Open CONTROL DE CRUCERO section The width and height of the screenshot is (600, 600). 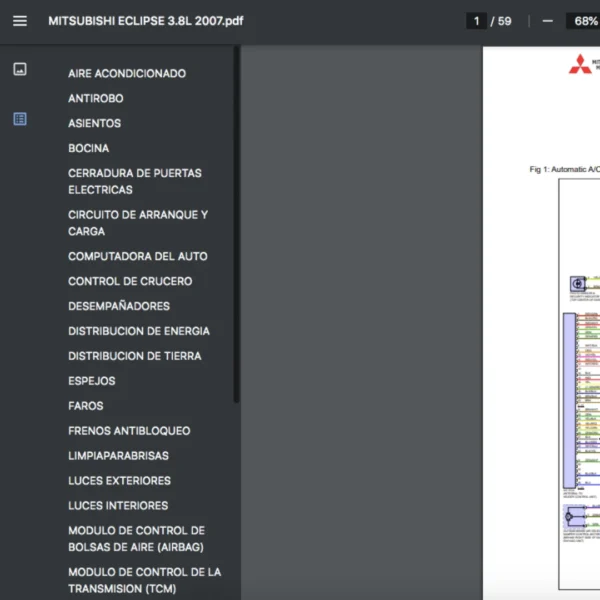pyautogui.click(x=130, y=281)
